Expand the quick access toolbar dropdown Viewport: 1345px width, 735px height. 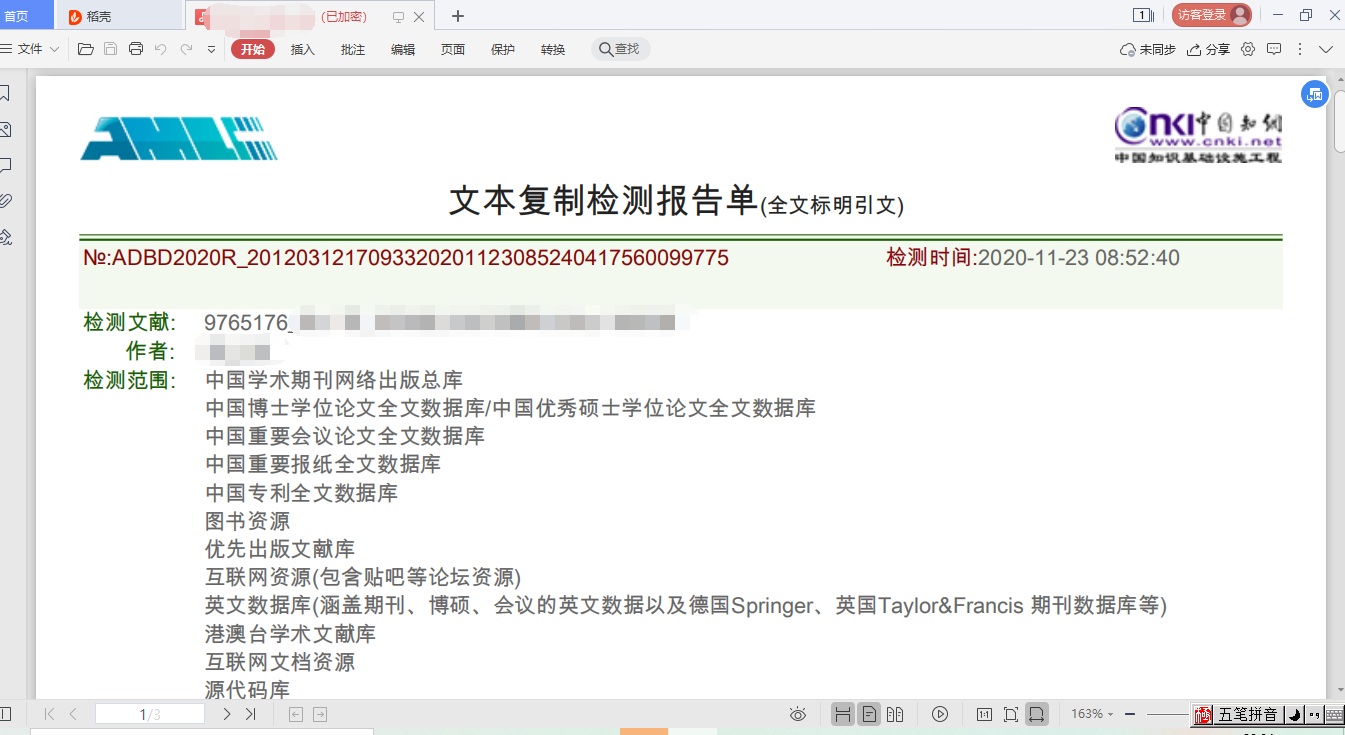point(211,49)
